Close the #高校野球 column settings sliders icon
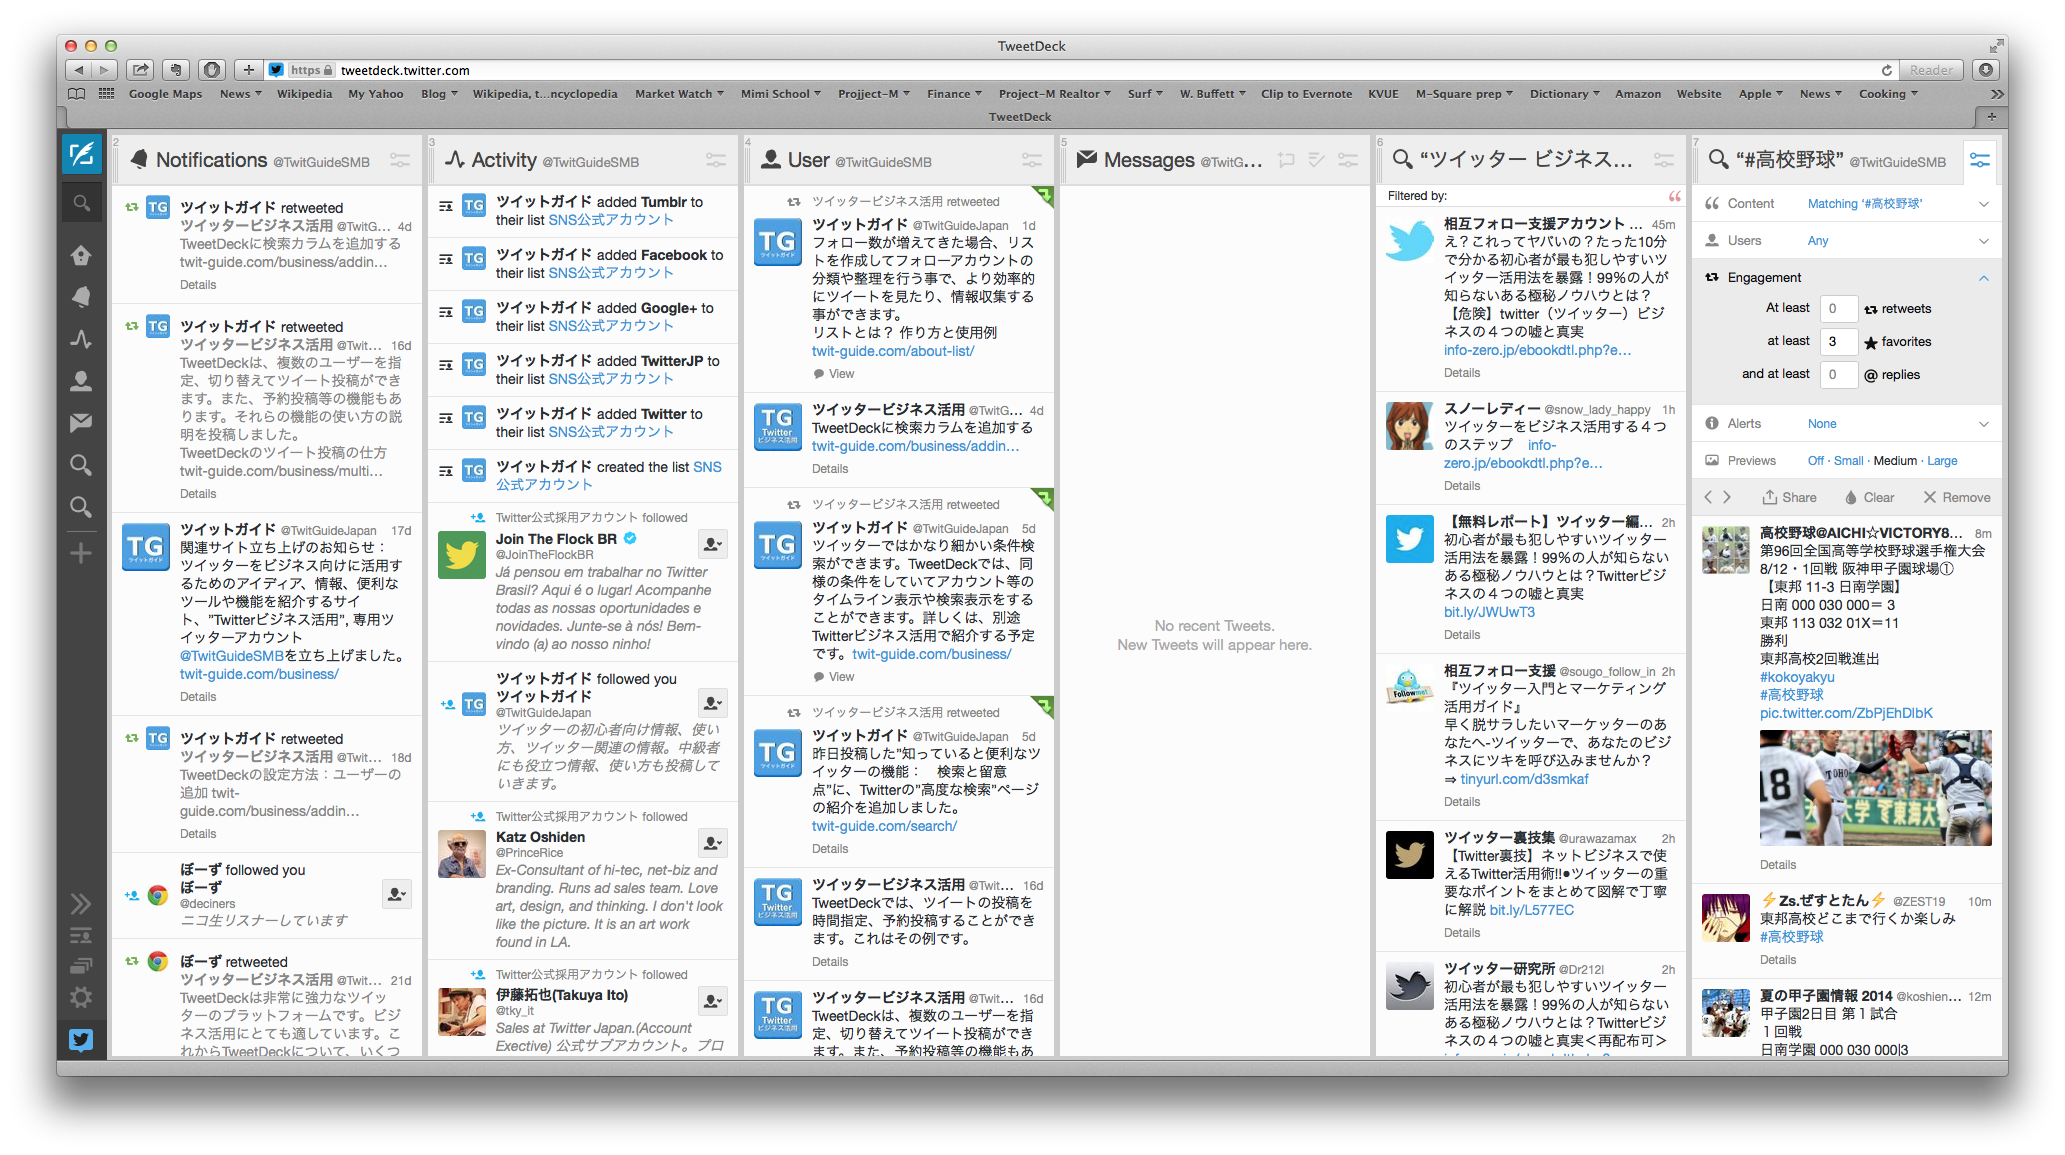 [1980, 160]
